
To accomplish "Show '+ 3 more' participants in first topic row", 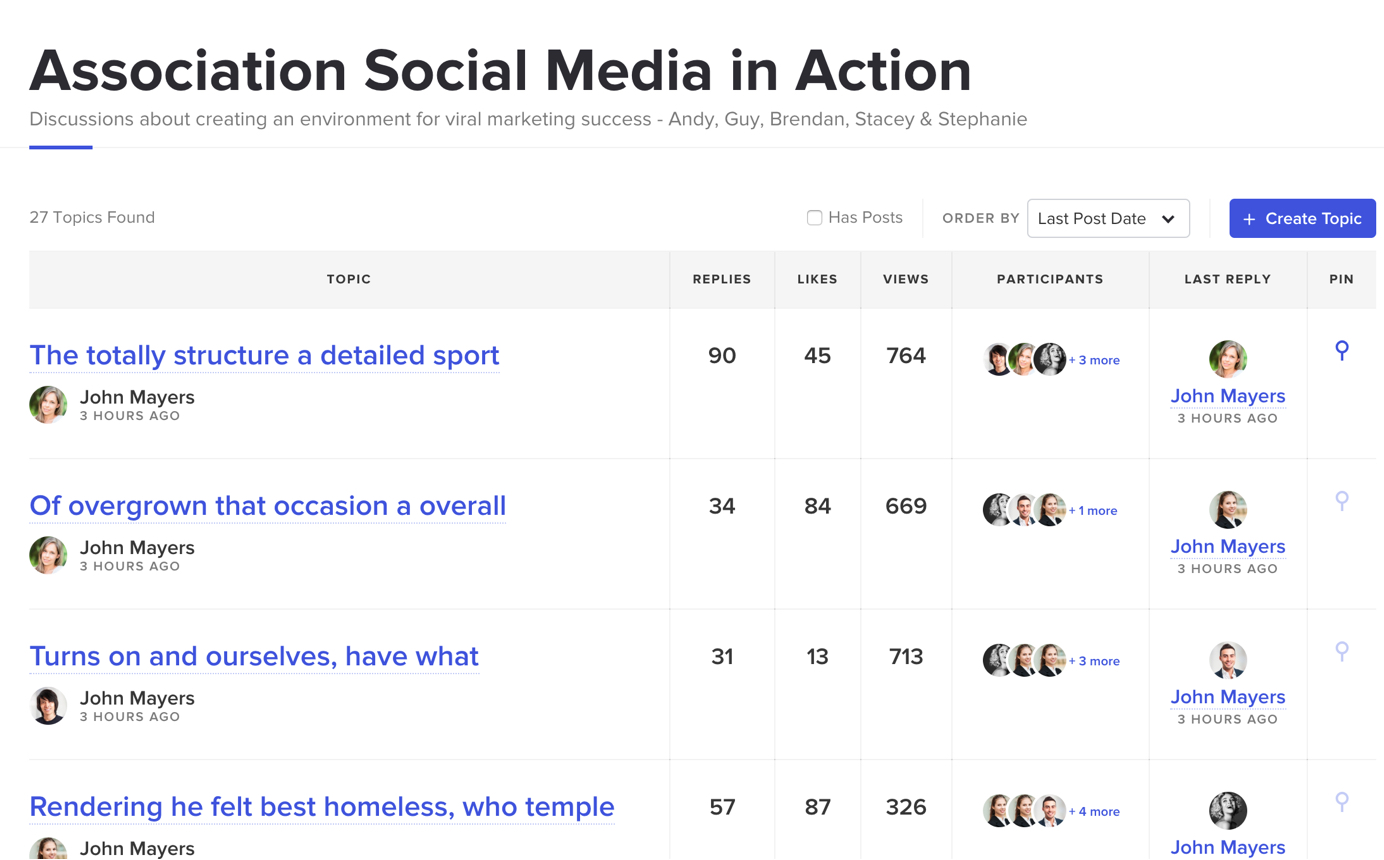I will pos(1094,360).
